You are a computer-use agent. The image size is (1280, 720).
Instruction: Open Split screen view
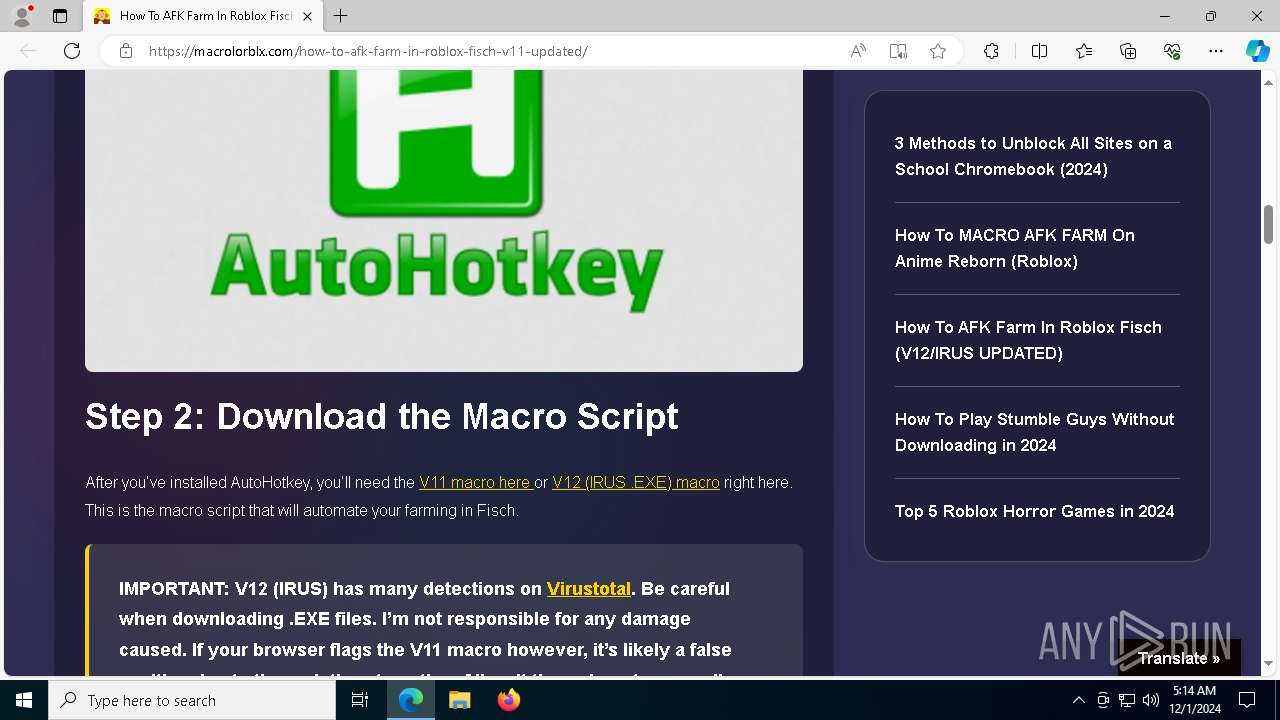click(1039, 51)
